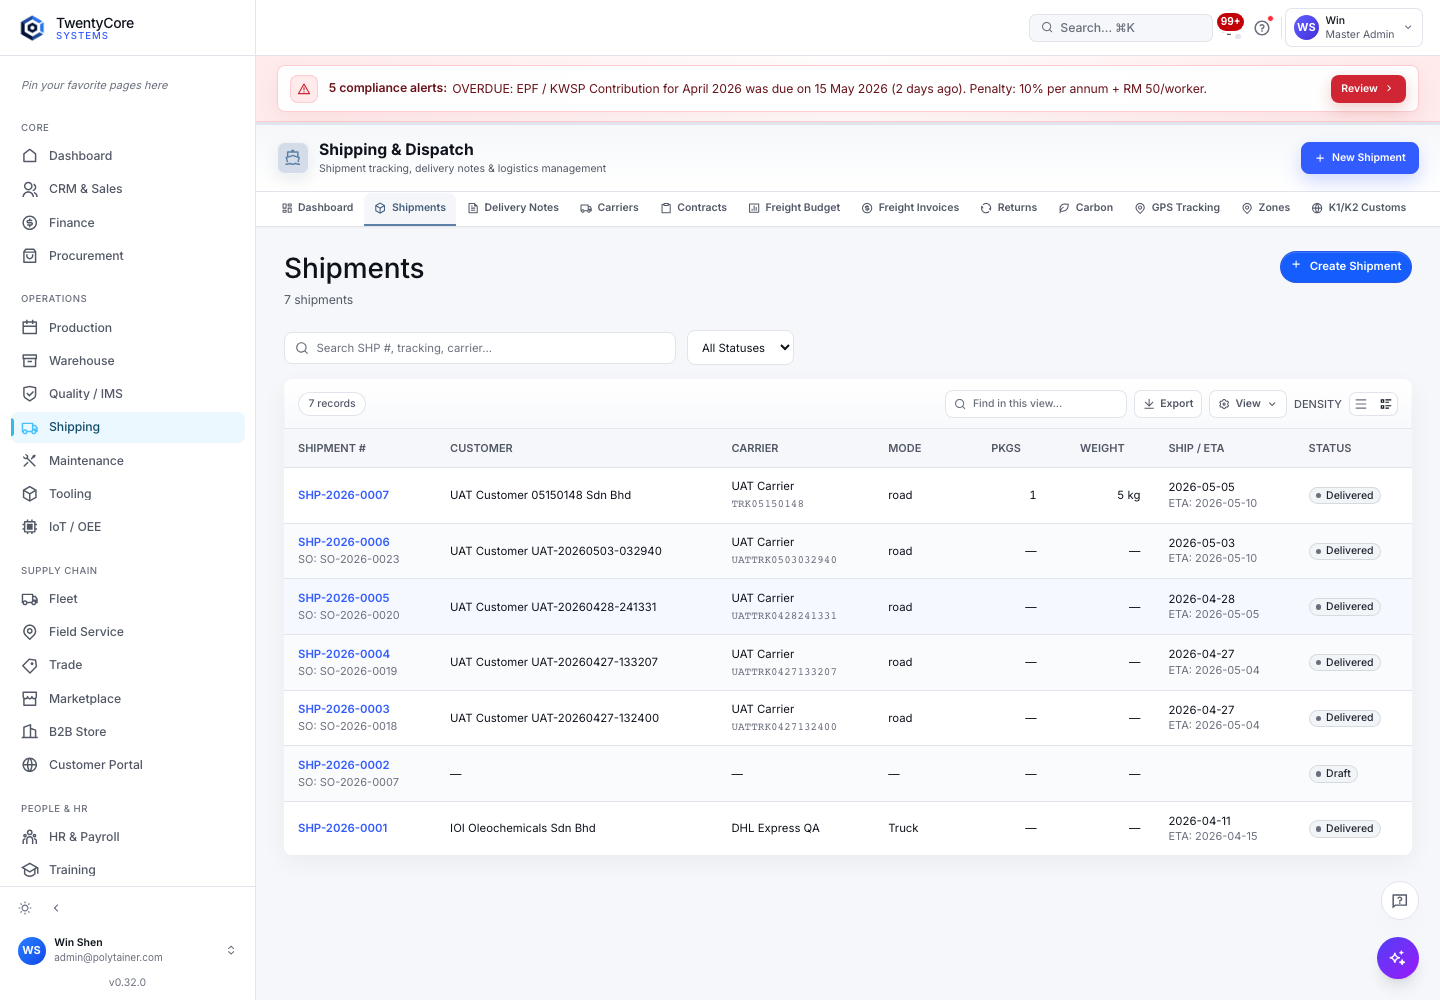Open the Freight Invoices tab

[910, 208]
